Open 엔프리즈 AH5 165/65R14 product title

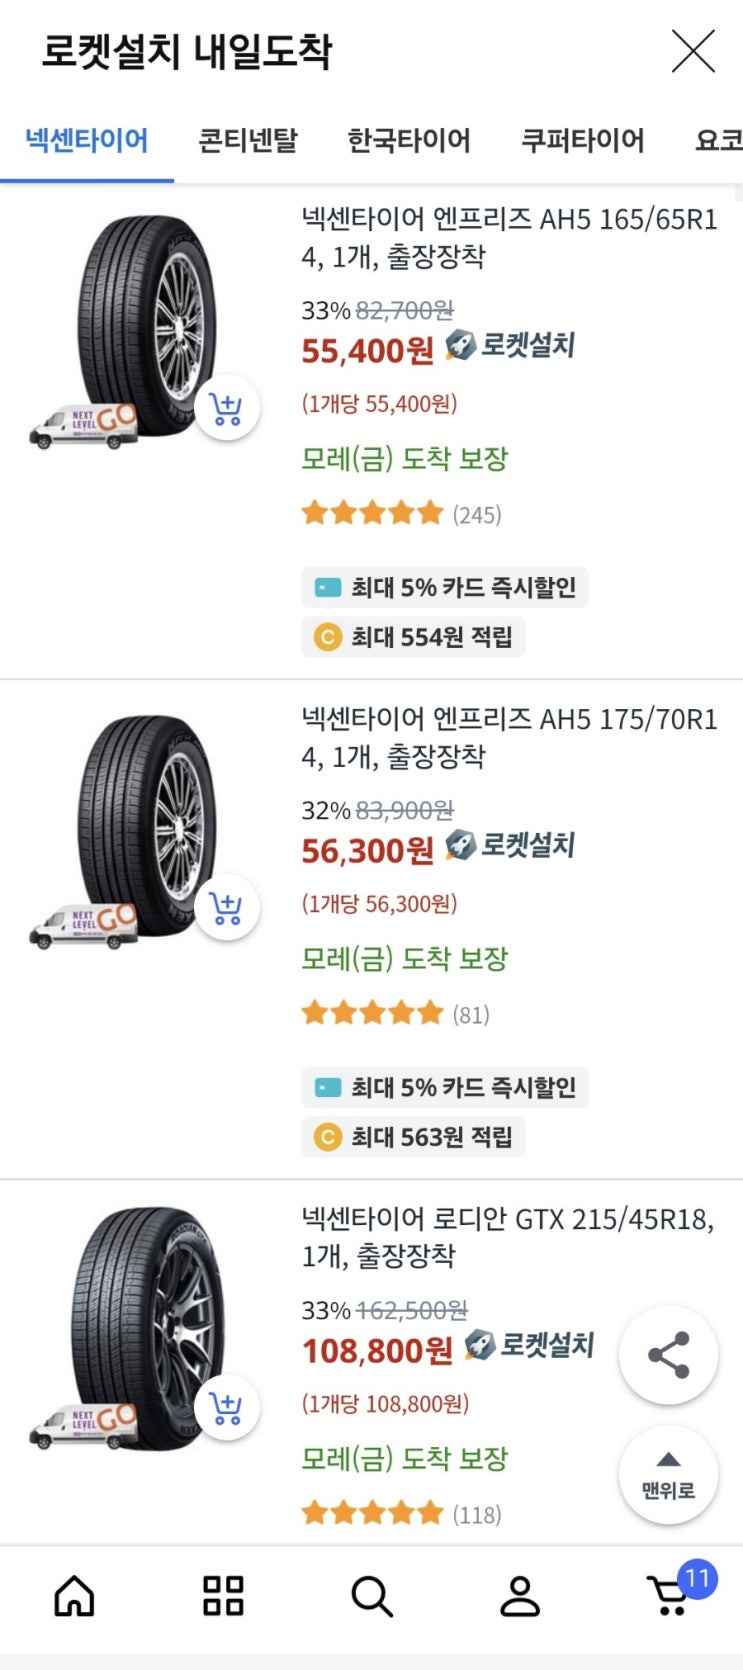click(x=509, y=237)
